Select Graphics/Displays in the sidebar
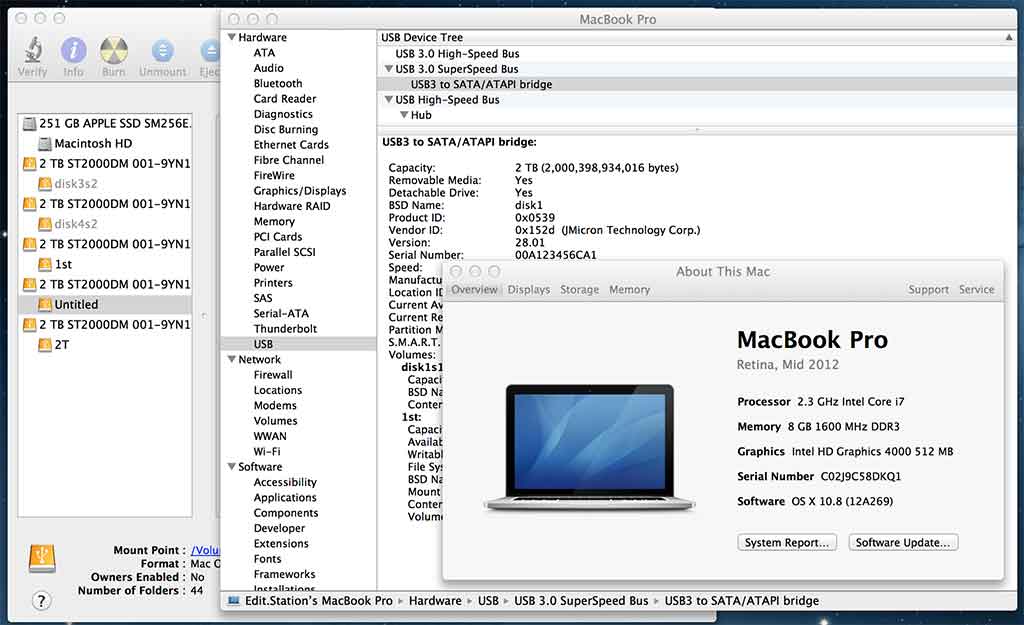Image resolution: width=1024 pixels, height=625 pixels. (x=300, y=191)
